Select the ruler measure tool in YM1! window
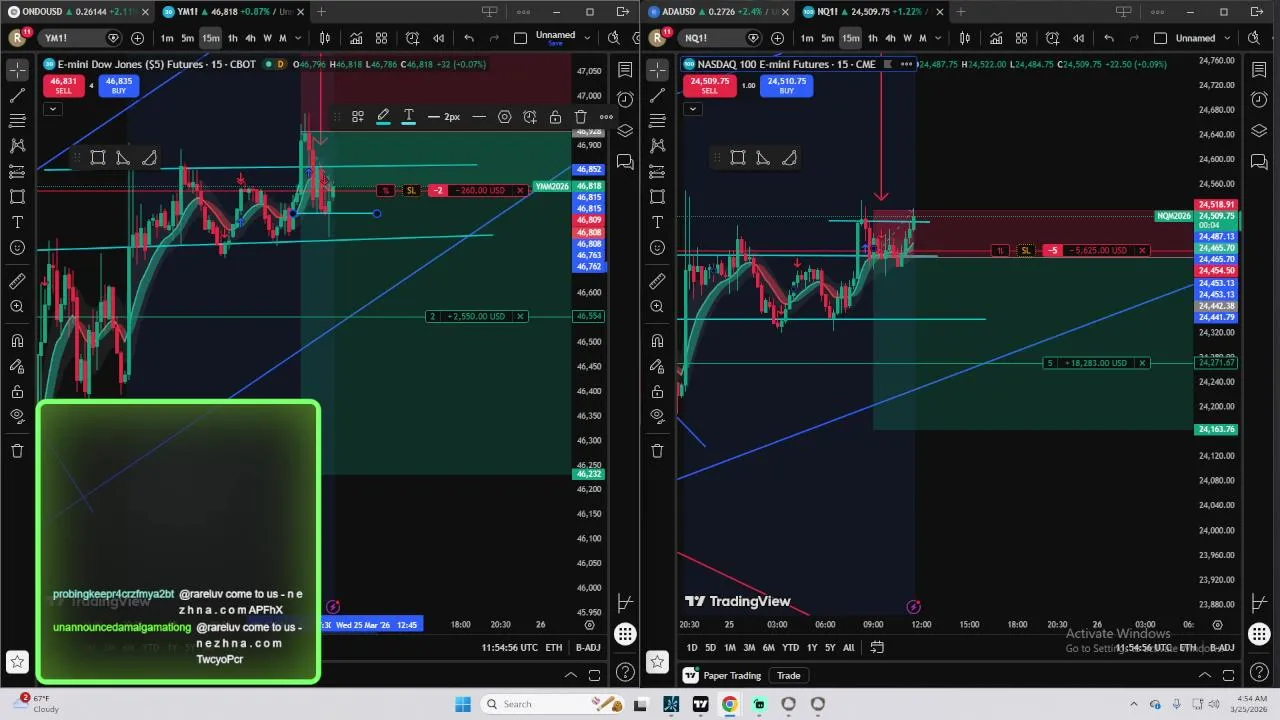The image size is (1280, 720). coord(17,281)
